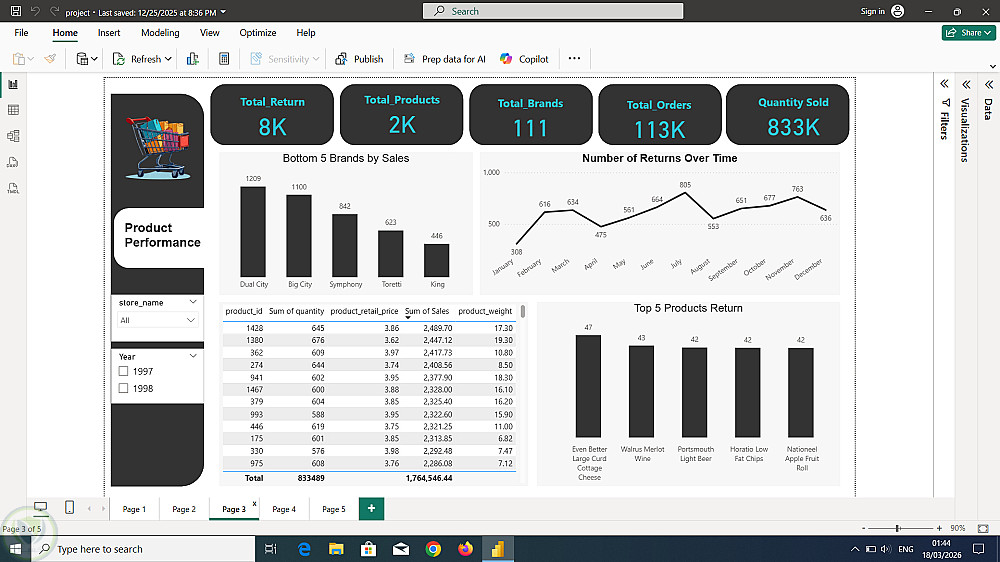Screen dimensions: 1000x562
Task: Switch to Page 5 tab
Action: [334, 509]
